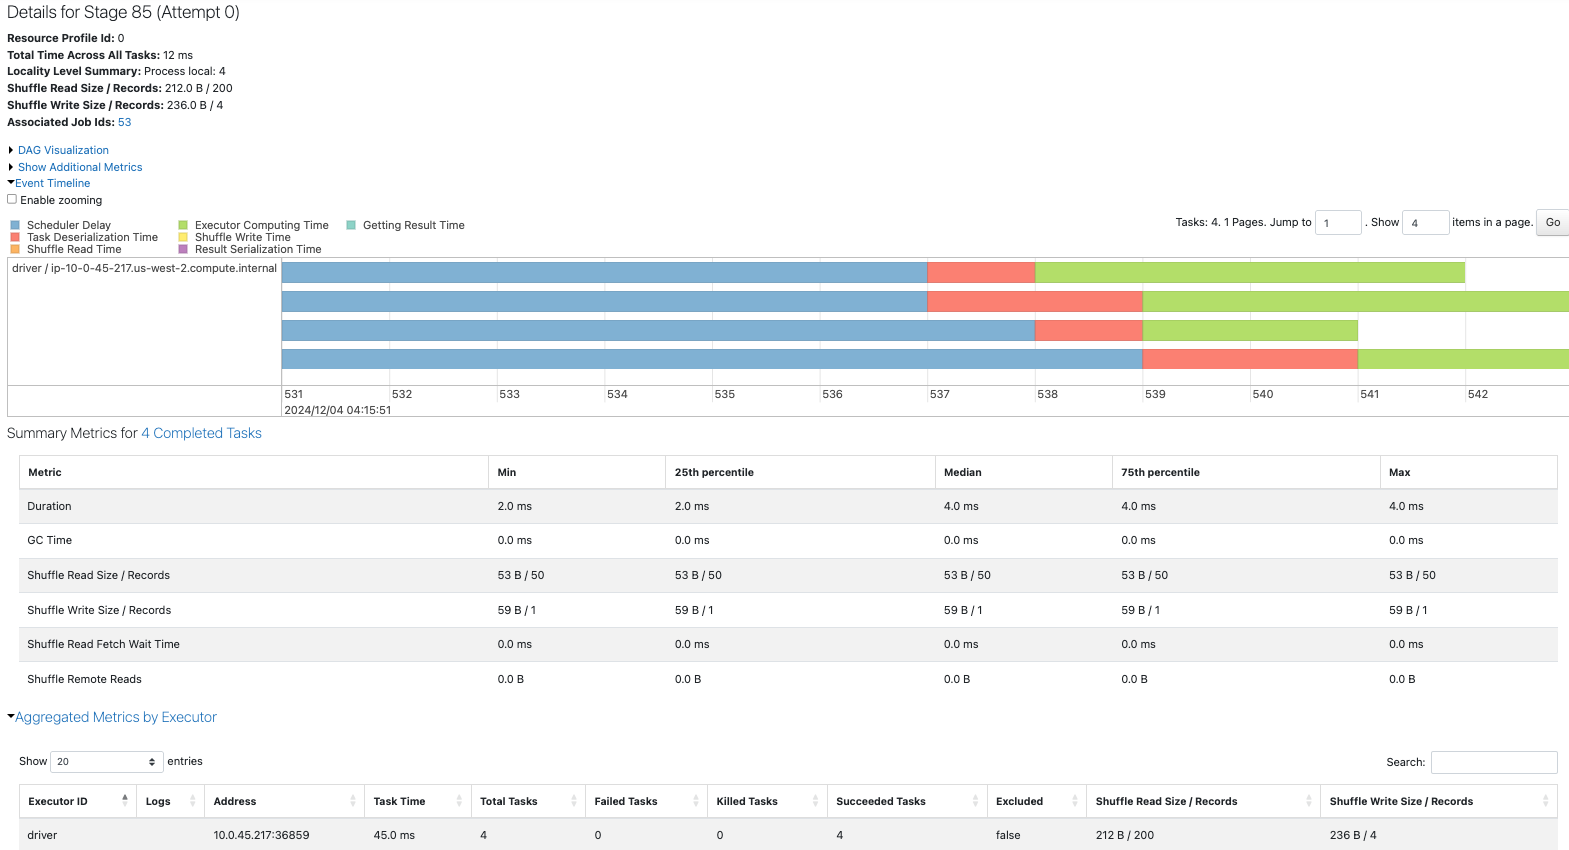Click the Logs column sort arrows
The width and height of the screenshot is (1569, 850).
click(193, 801)
